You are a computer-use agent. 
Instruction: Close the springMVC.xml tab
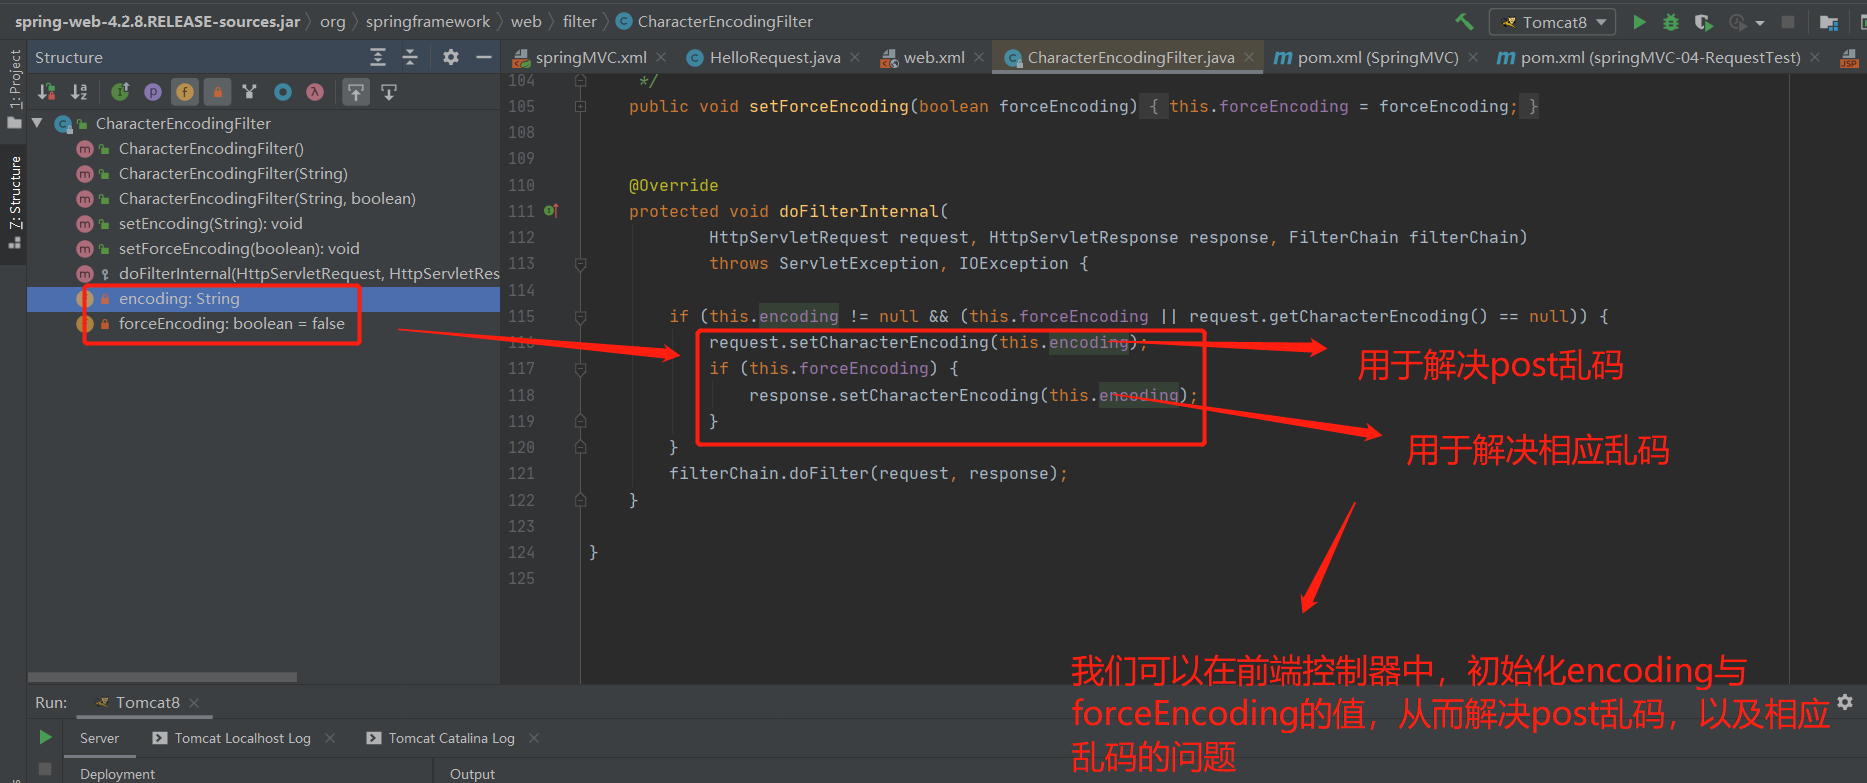662,57
